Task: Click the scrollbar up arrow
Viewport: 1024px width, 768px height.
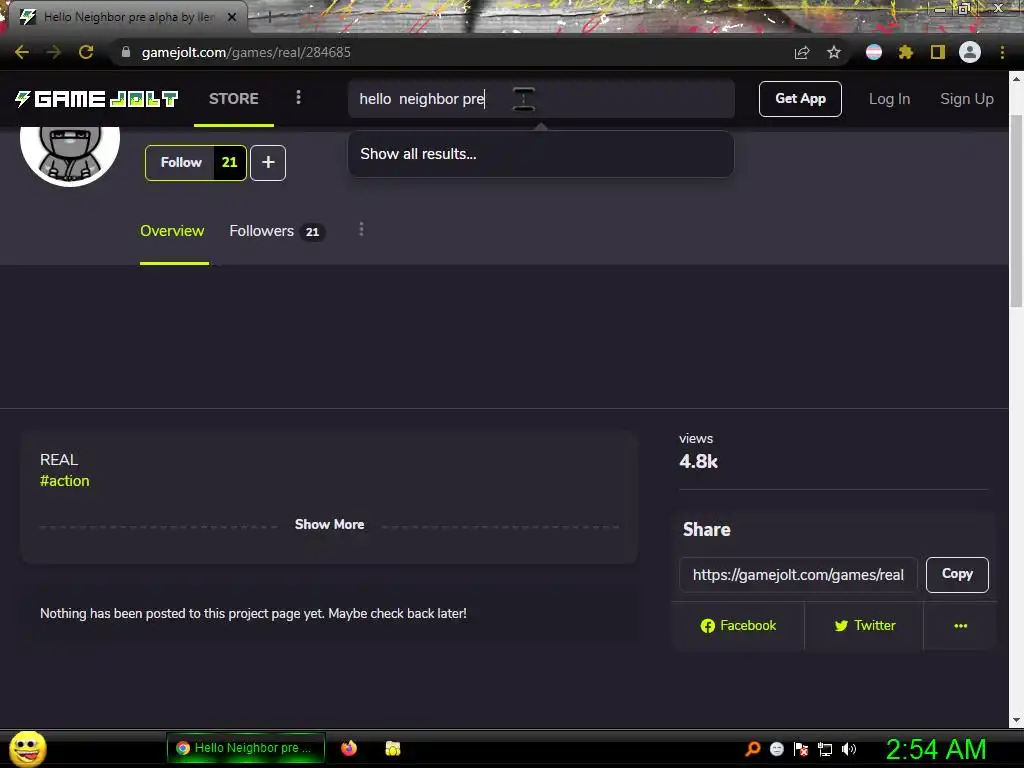Action: [x=1016, y=79]
